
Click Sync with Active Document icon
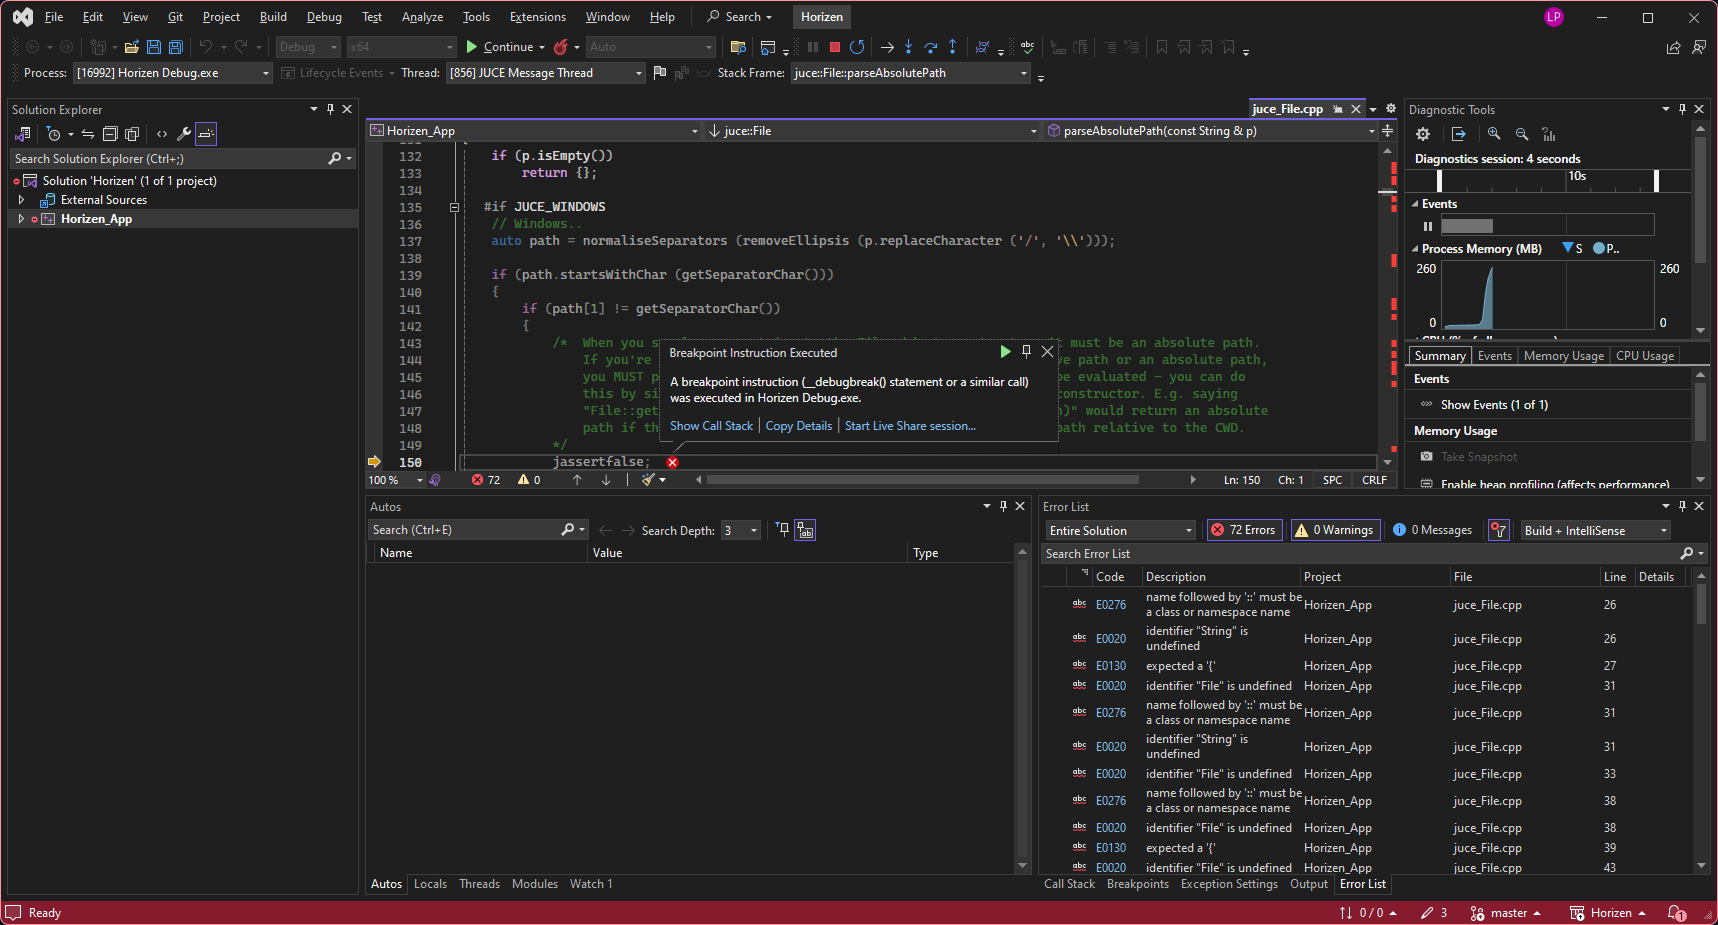coord(88,134)
